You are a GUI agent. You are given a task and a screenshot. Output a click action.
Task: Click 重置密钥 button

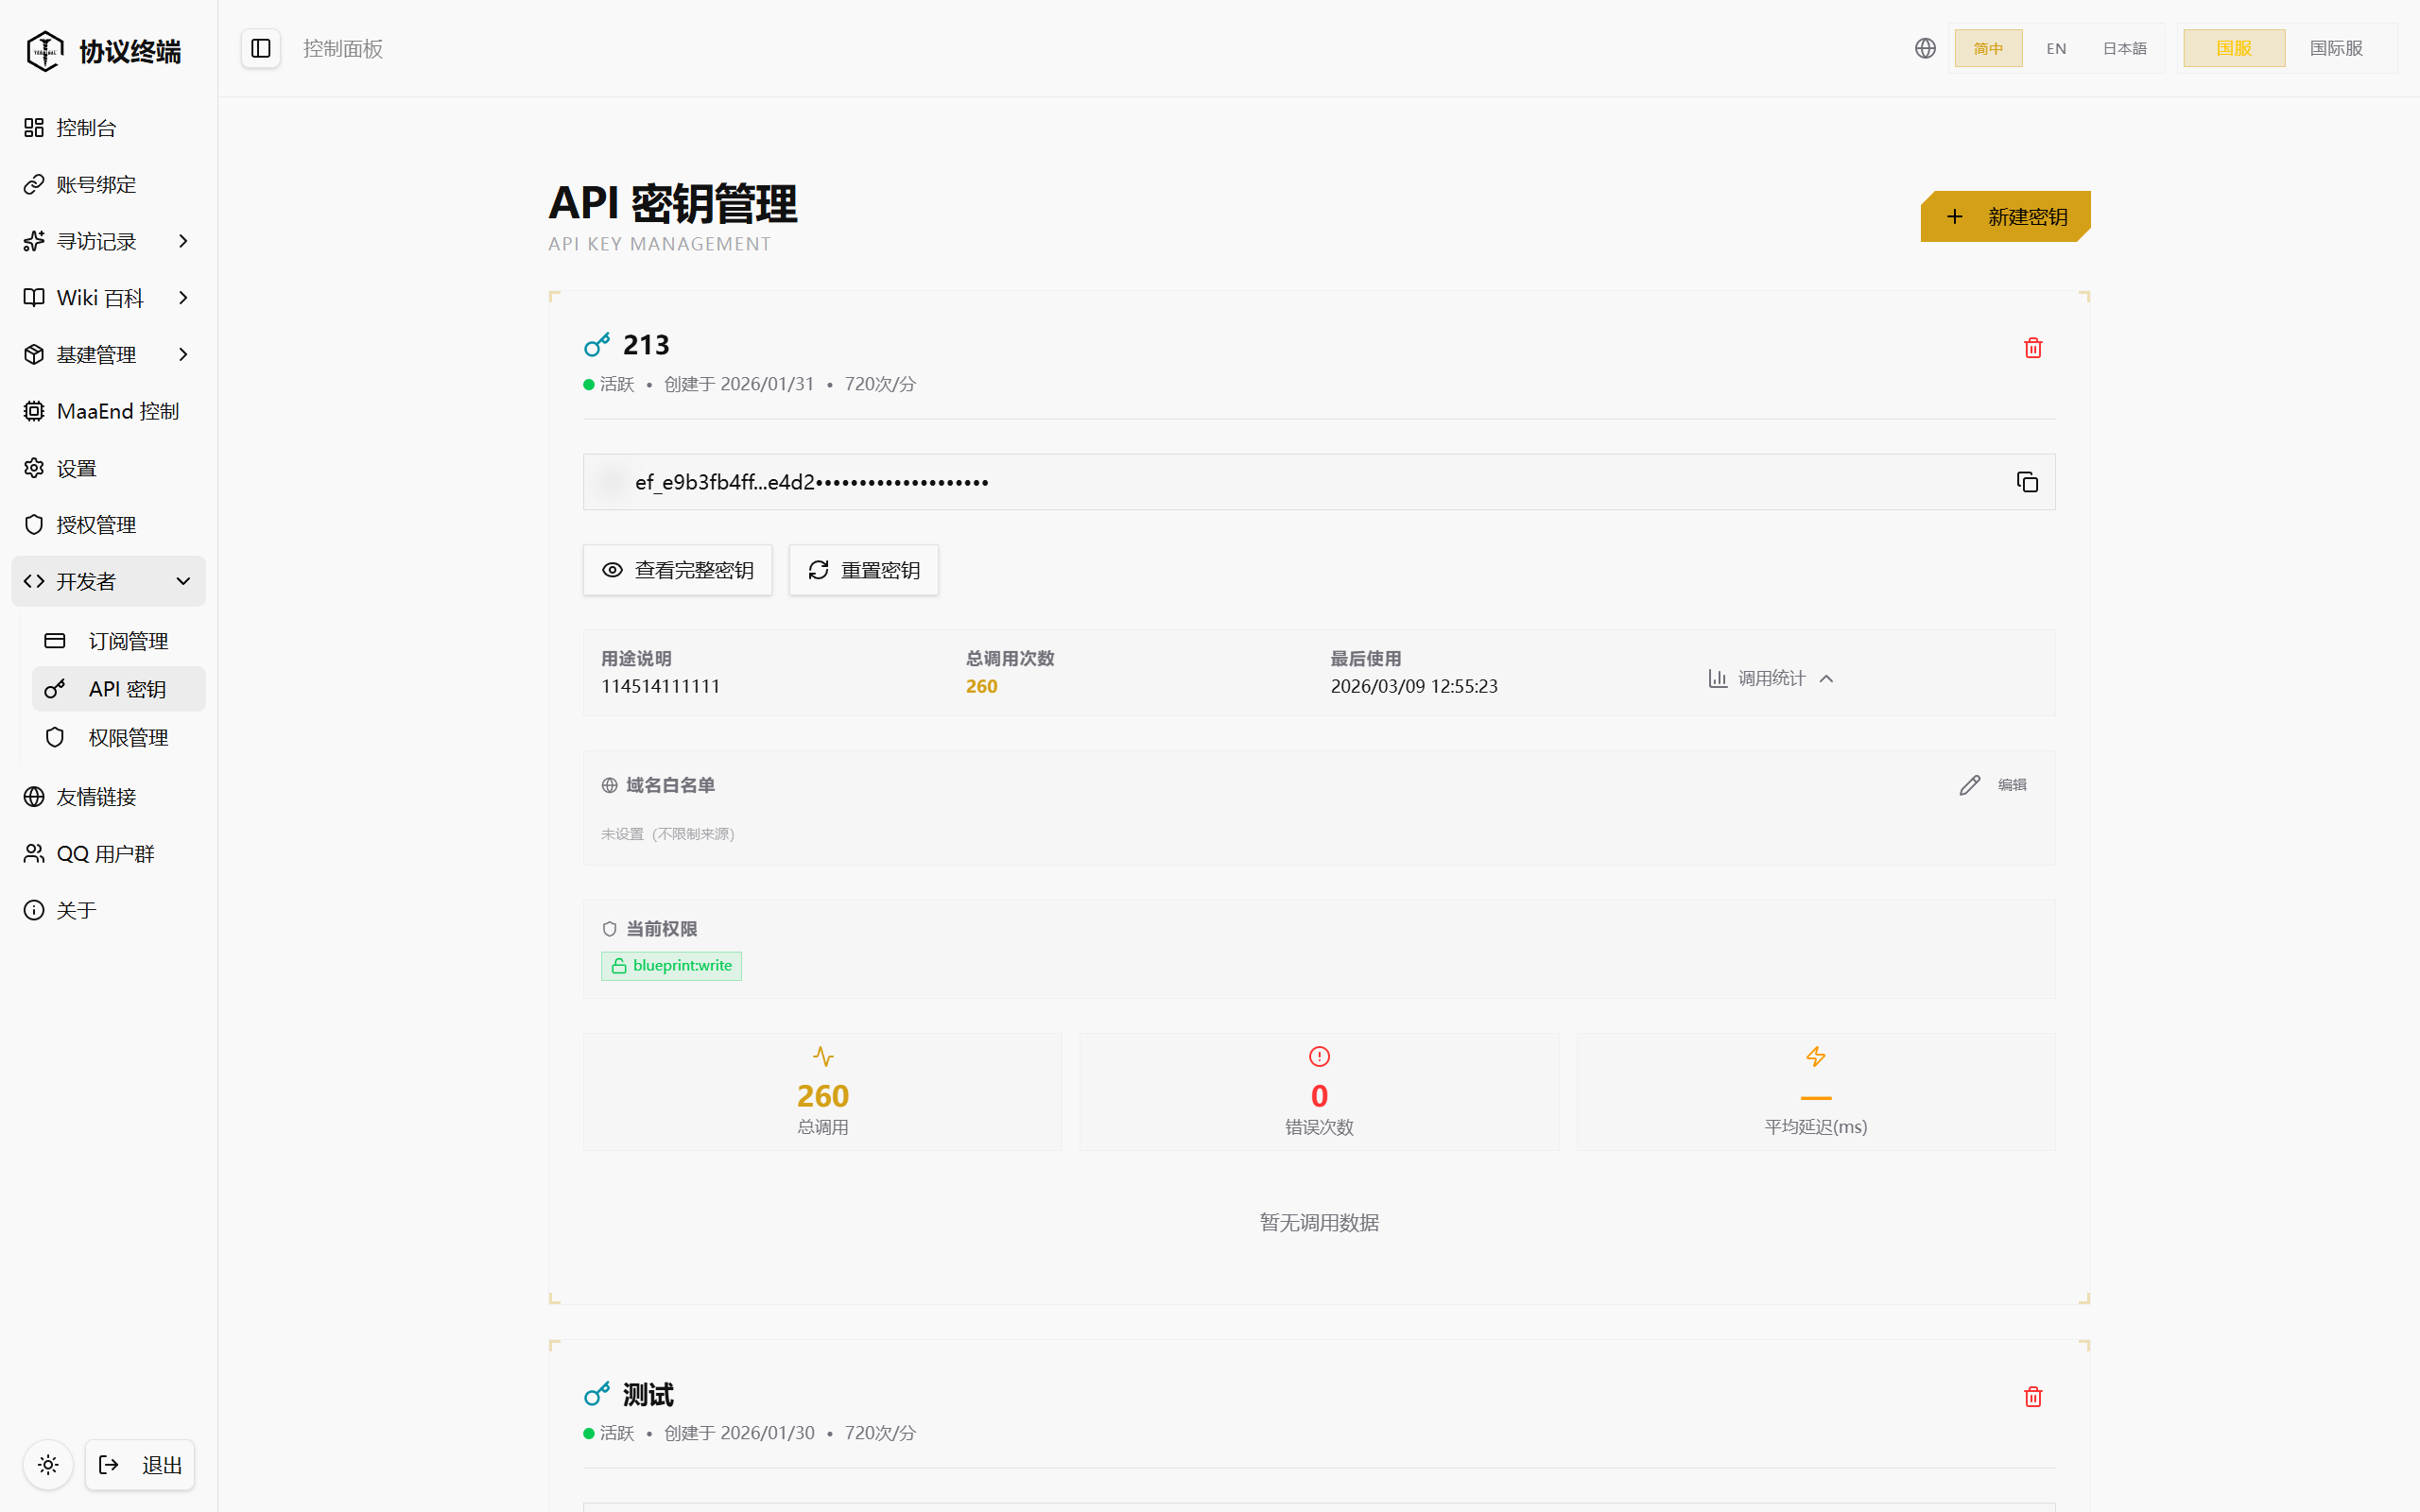coord(863,570)
